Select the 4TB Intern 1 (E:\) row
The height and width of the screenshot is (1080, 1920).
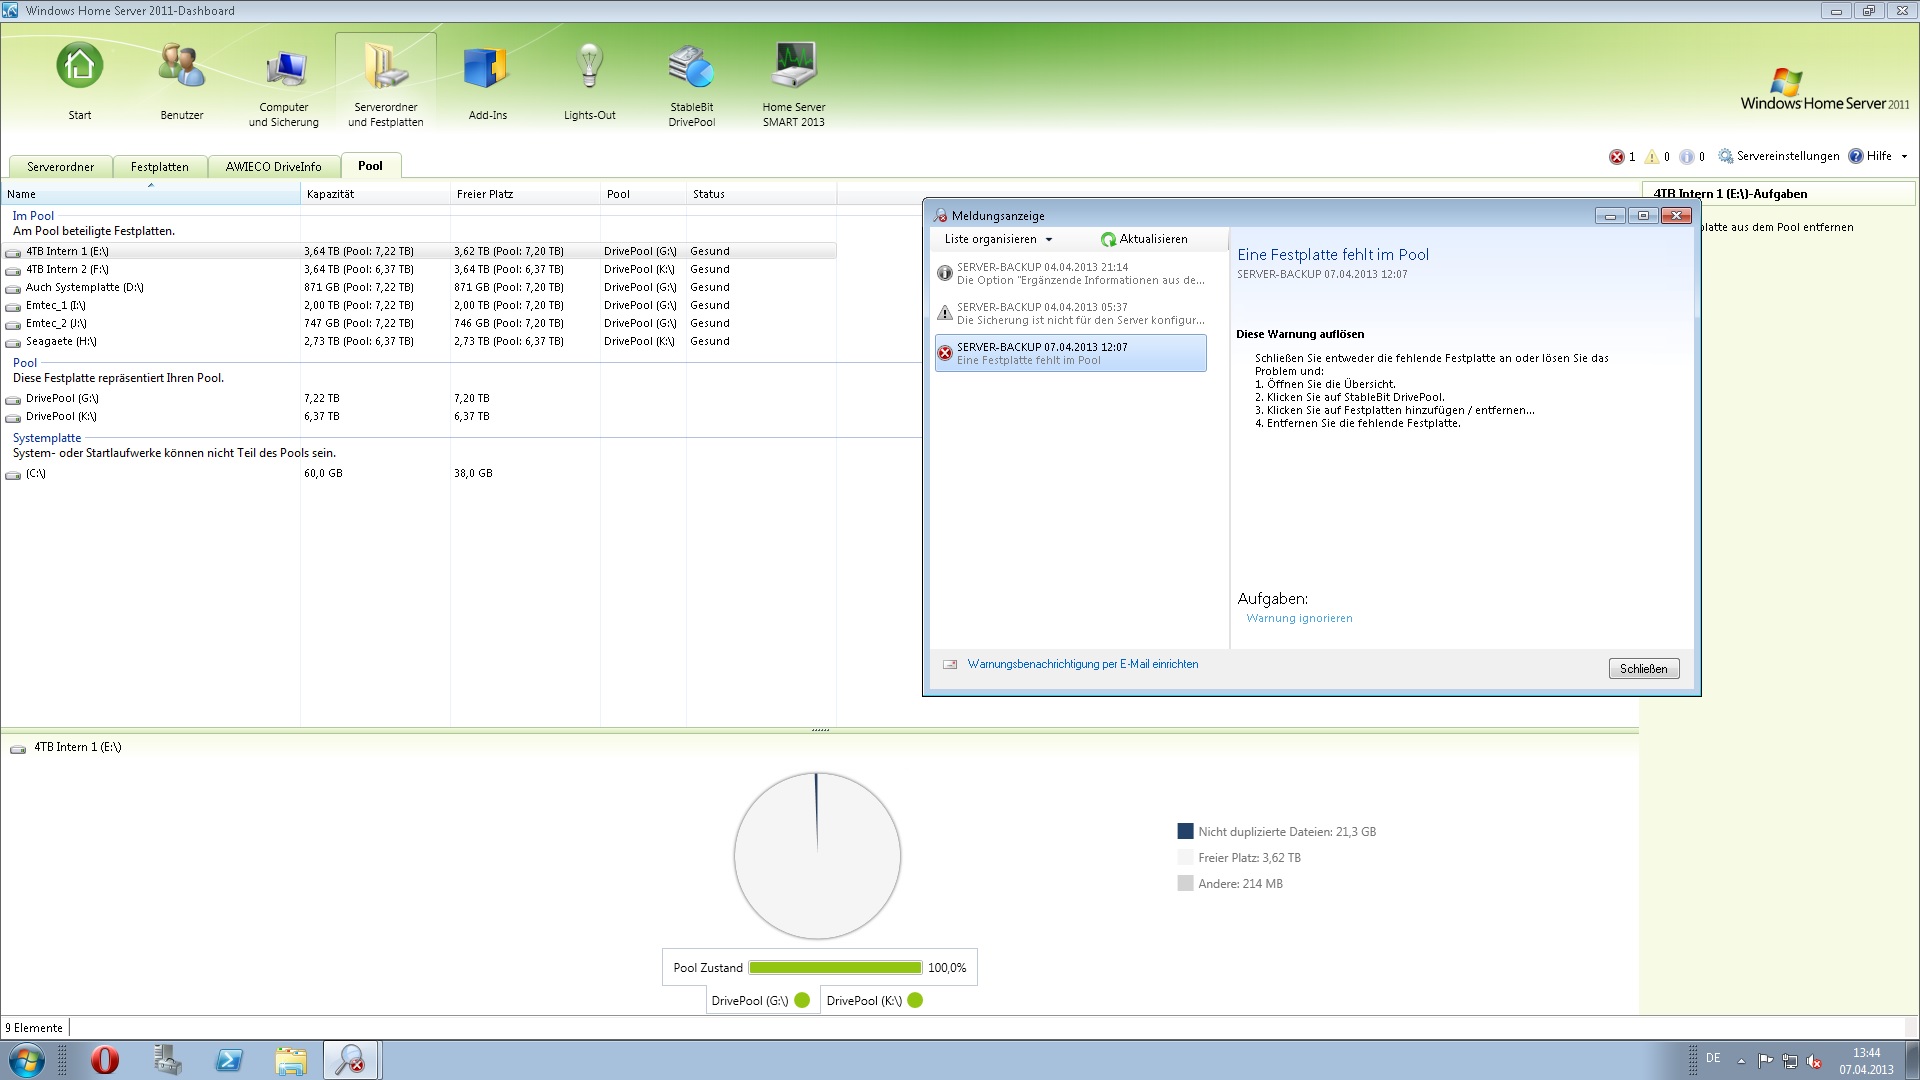(419, 252)
